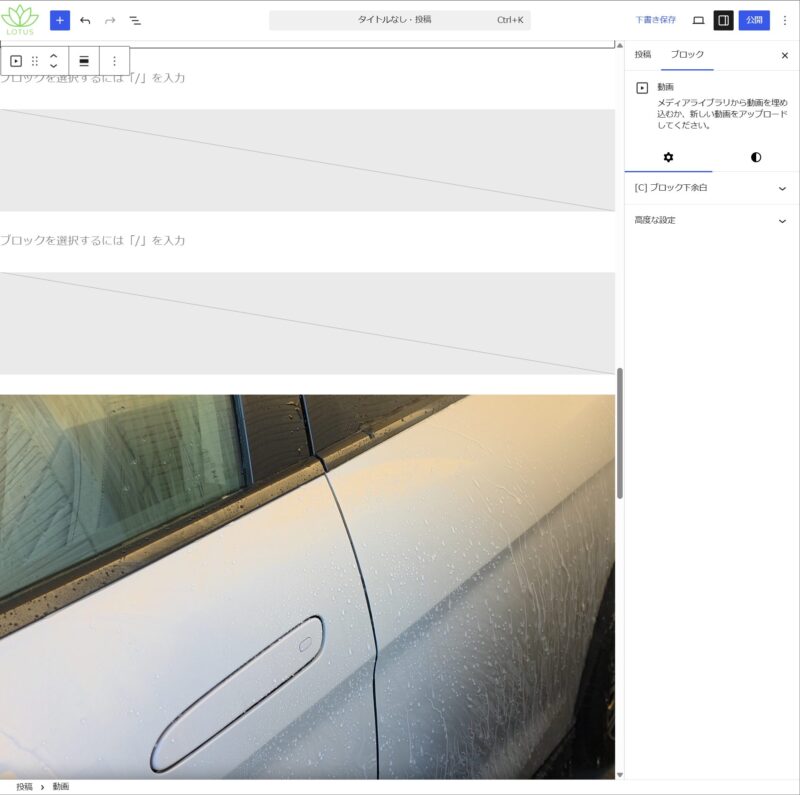Click the editor vertical scrollbar thumb

(620, 432)
